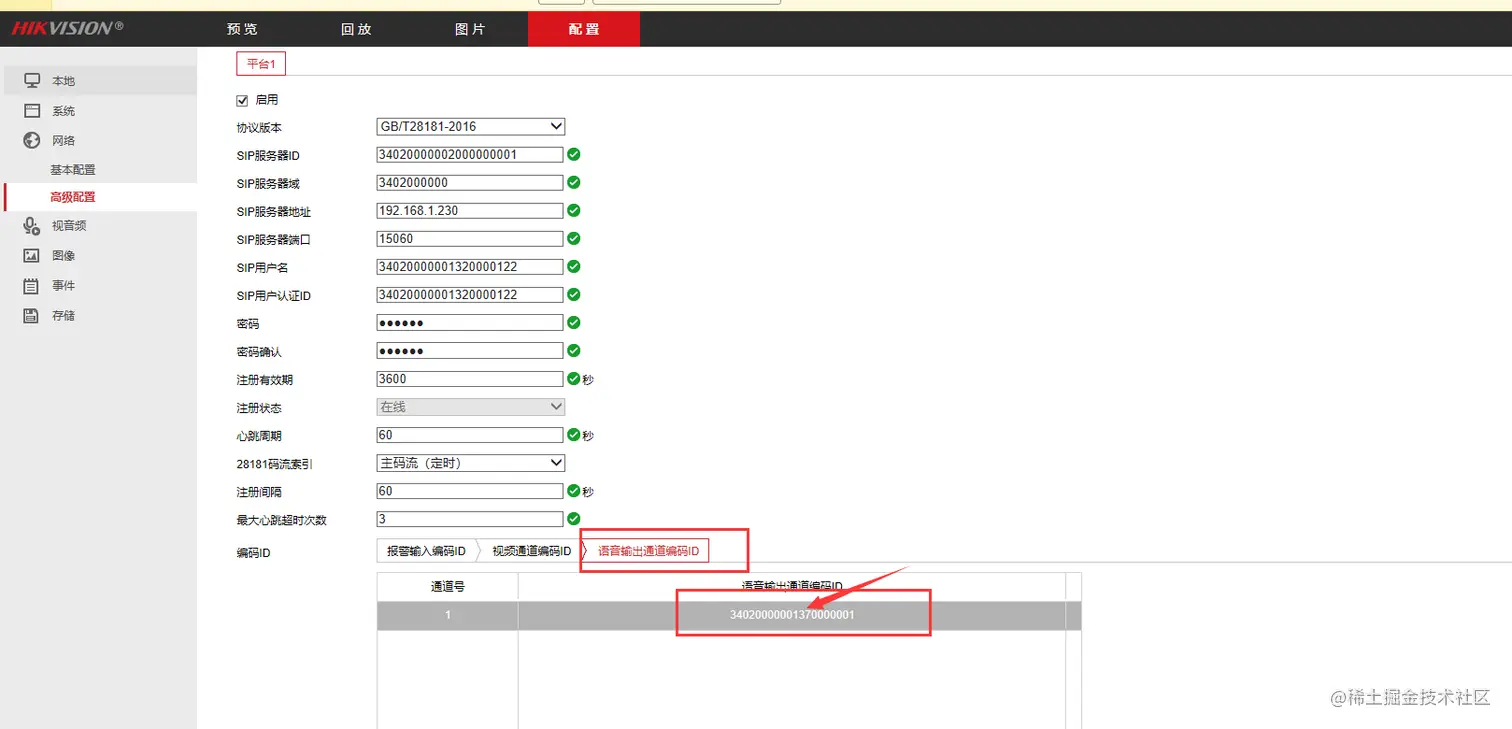Screen dimensions: 1512x729
Task: Click channel ID cell 34020000001370000001
Action: tap(792, 615)
